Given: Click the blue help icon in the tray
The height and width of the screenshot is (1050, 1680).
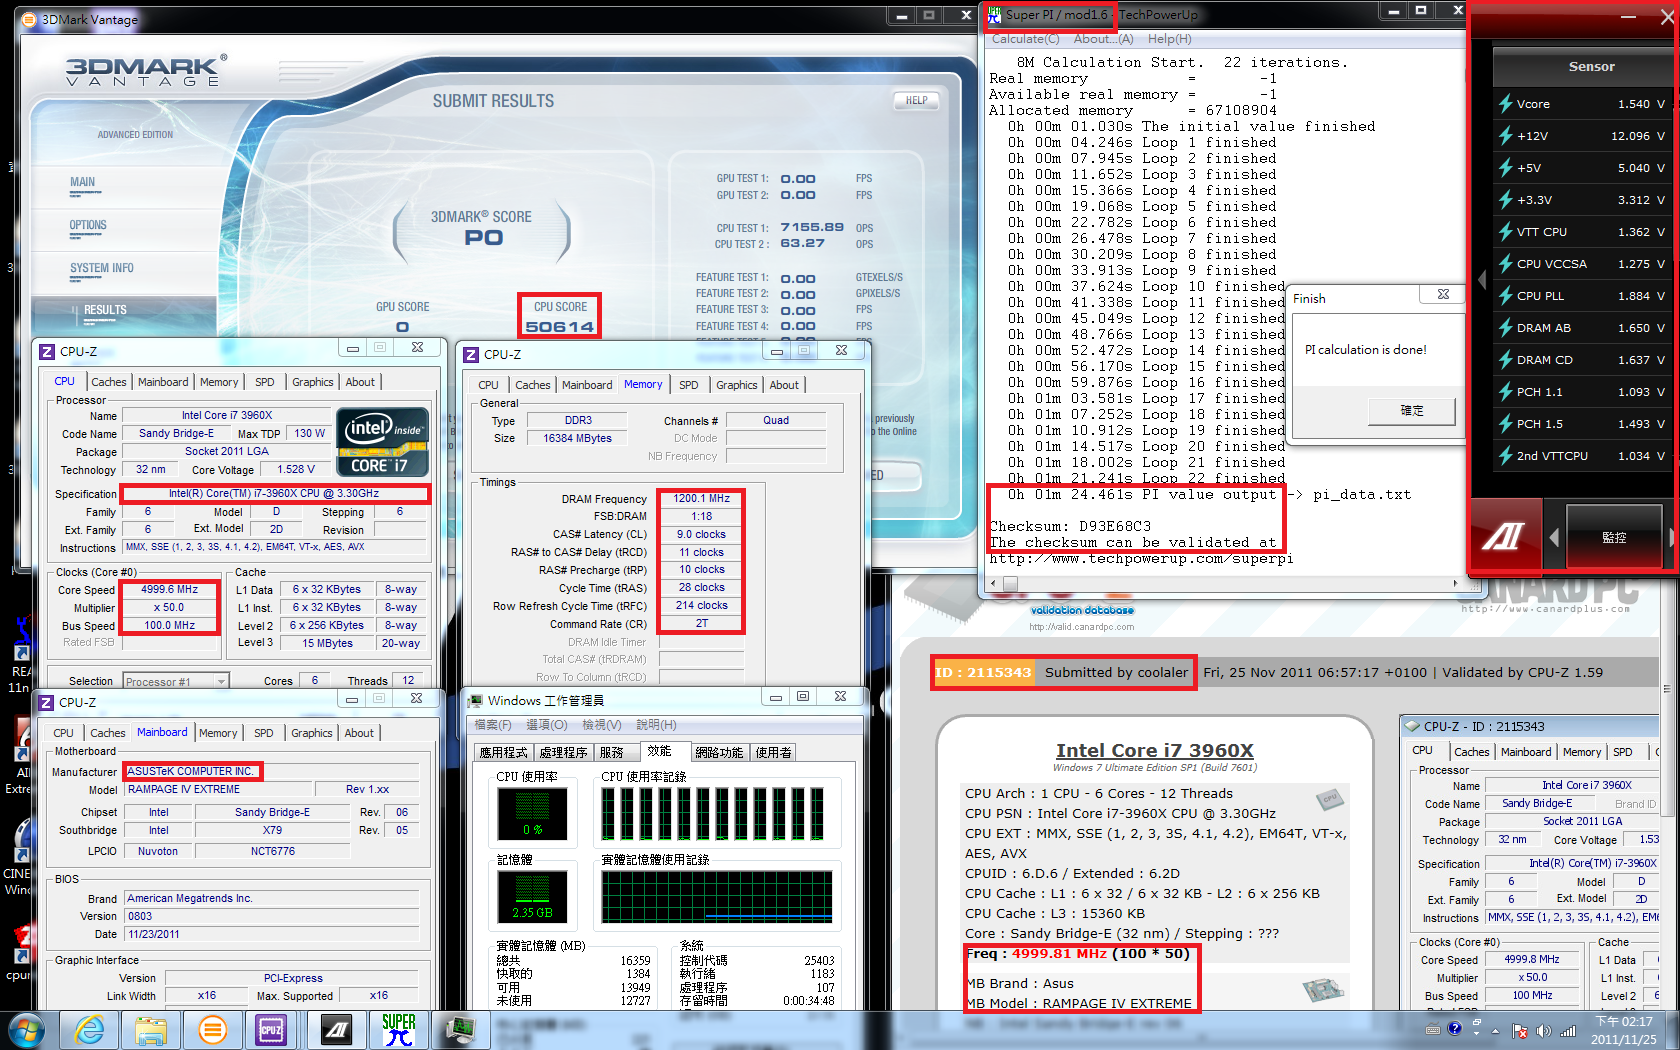Looking at the screenshot, I should point(1454,1028).
